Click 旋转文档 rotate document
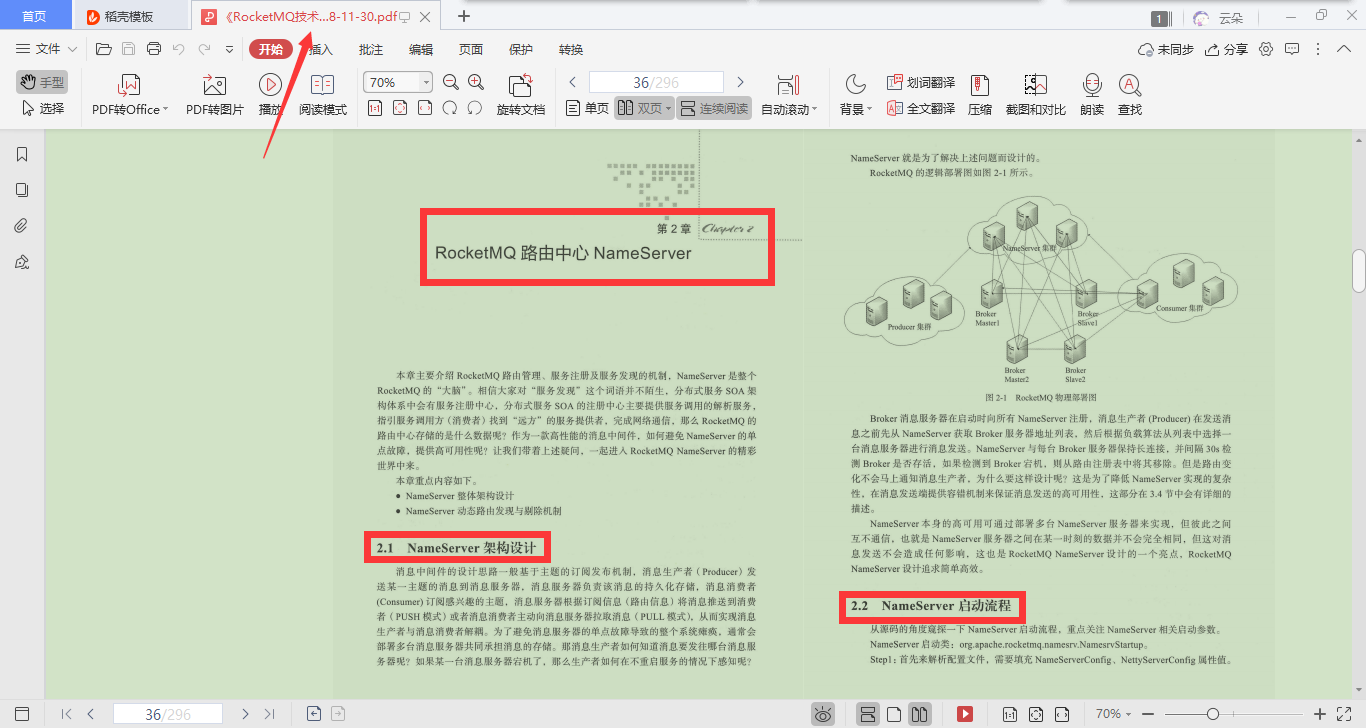Screen dimensions: 1366x728 [521, 96]
